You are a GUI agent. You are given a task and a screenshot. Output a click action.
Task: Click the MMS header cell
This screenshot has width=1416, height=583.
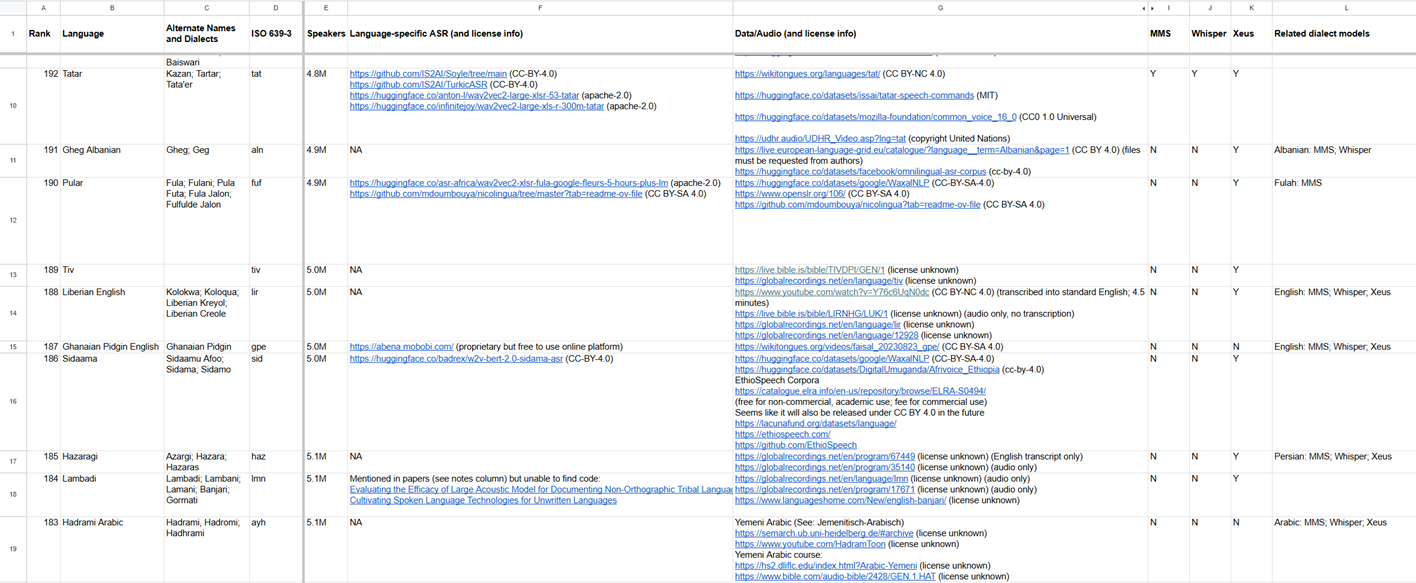click(1168, 34)
